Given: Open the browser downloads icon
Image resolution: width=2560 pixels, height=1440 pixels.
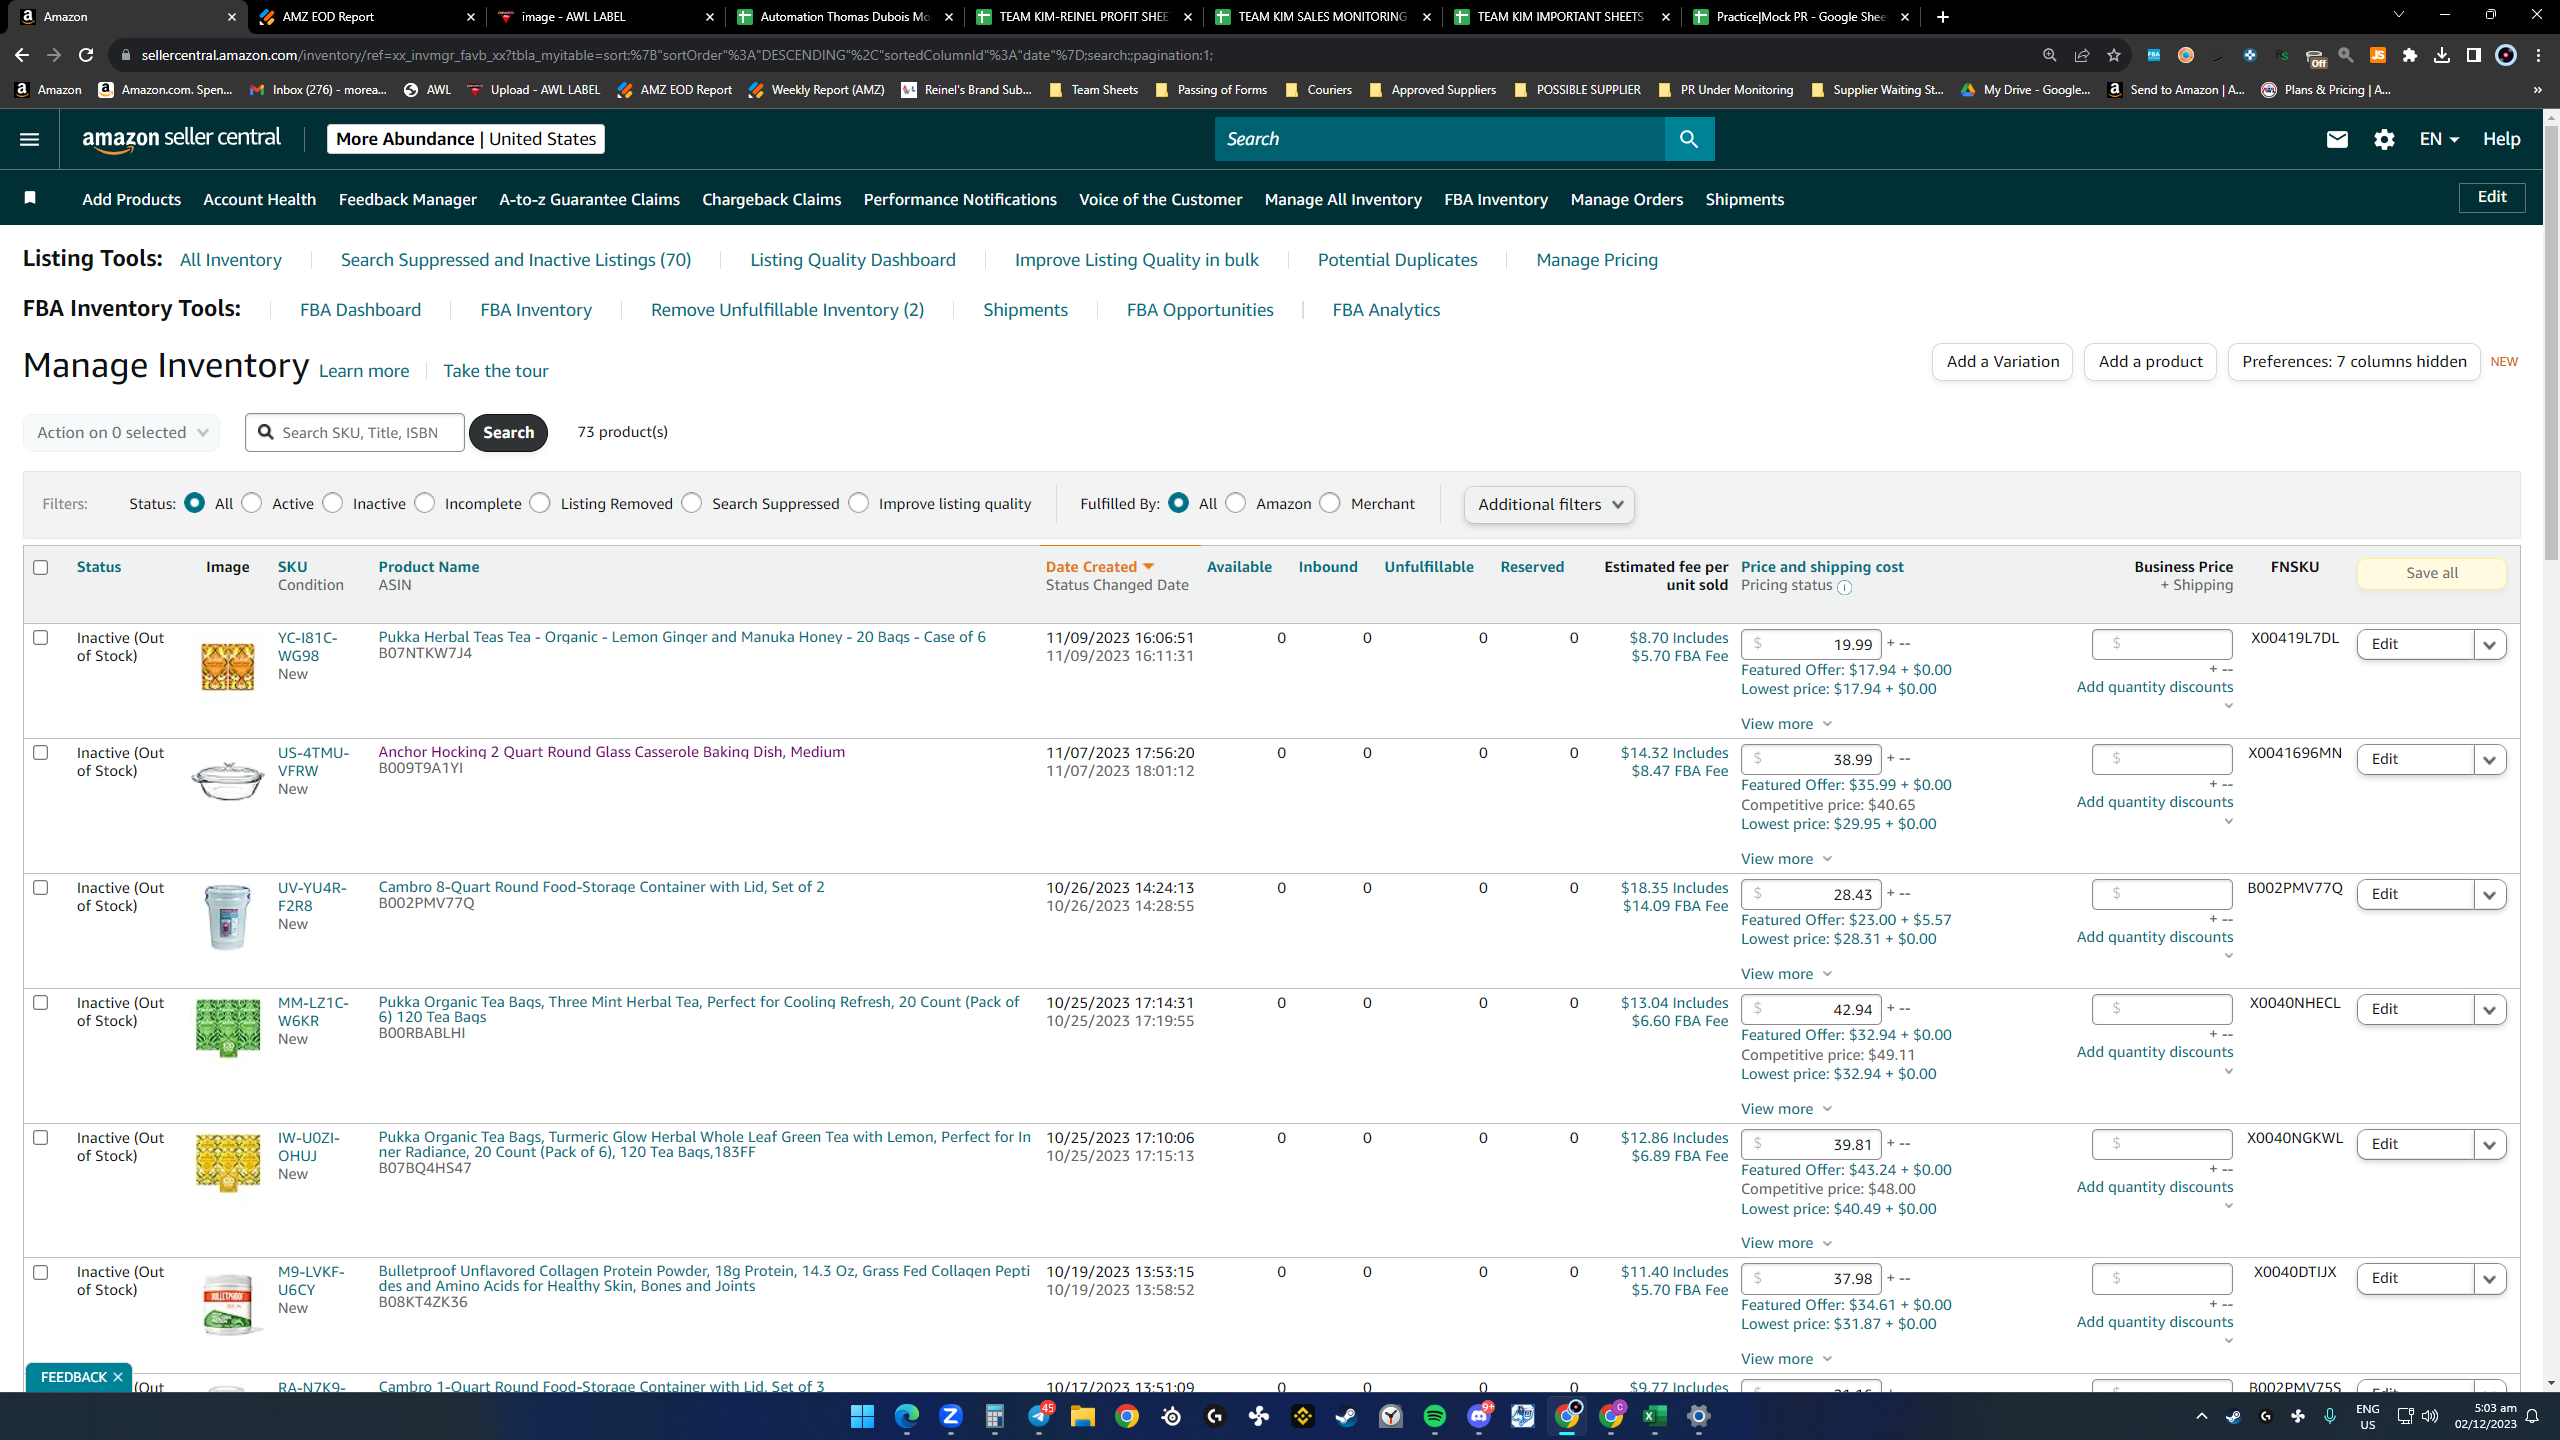Looking at the screenshot, I should [x=2442, y=55].
